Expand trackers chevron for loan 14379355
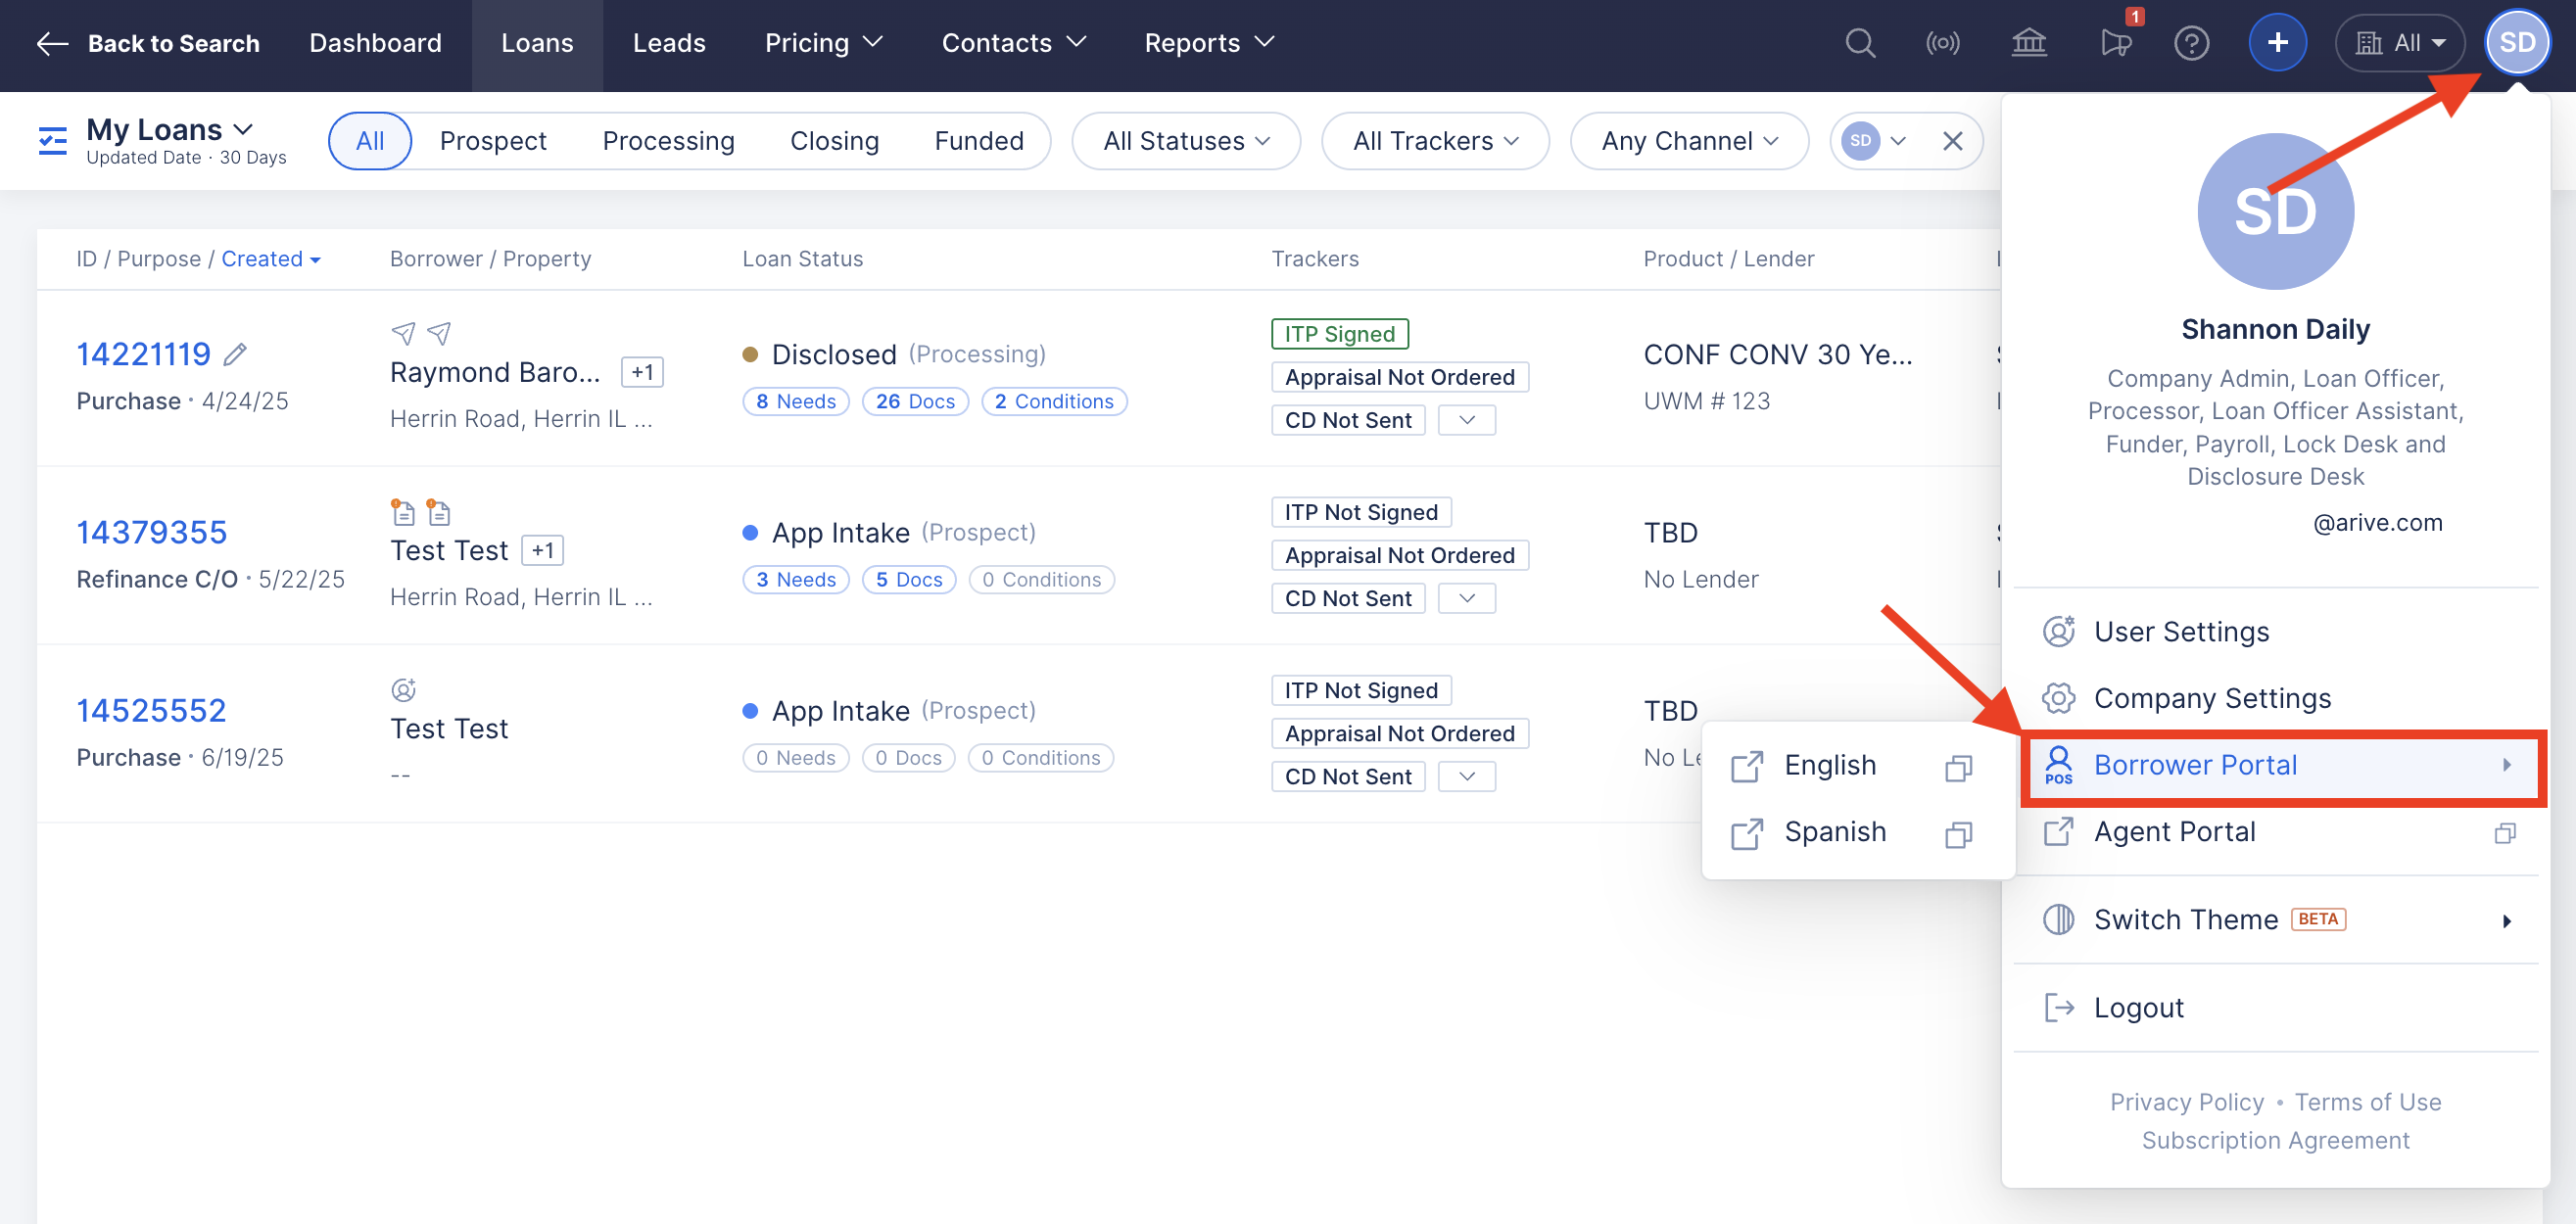 (1466, 598)
